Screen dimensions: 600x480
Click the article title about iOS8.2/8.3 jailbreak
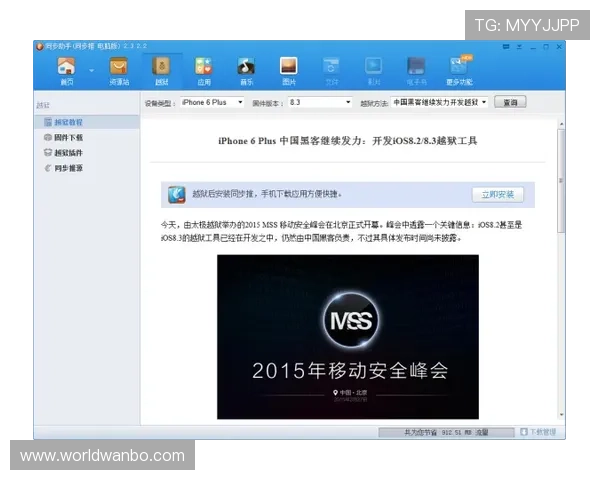pos(347,141)
